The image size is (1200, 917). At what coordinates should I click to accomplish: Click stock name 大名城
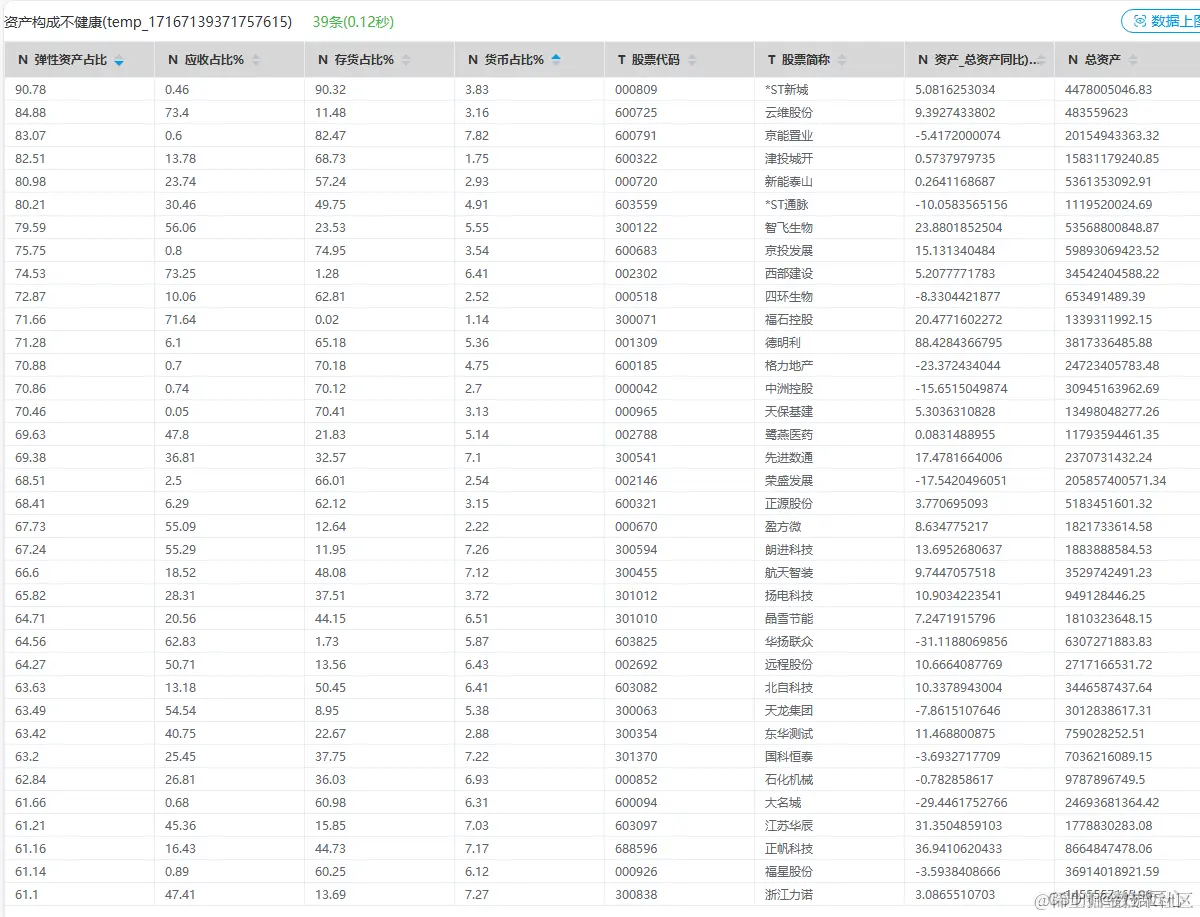783,803
